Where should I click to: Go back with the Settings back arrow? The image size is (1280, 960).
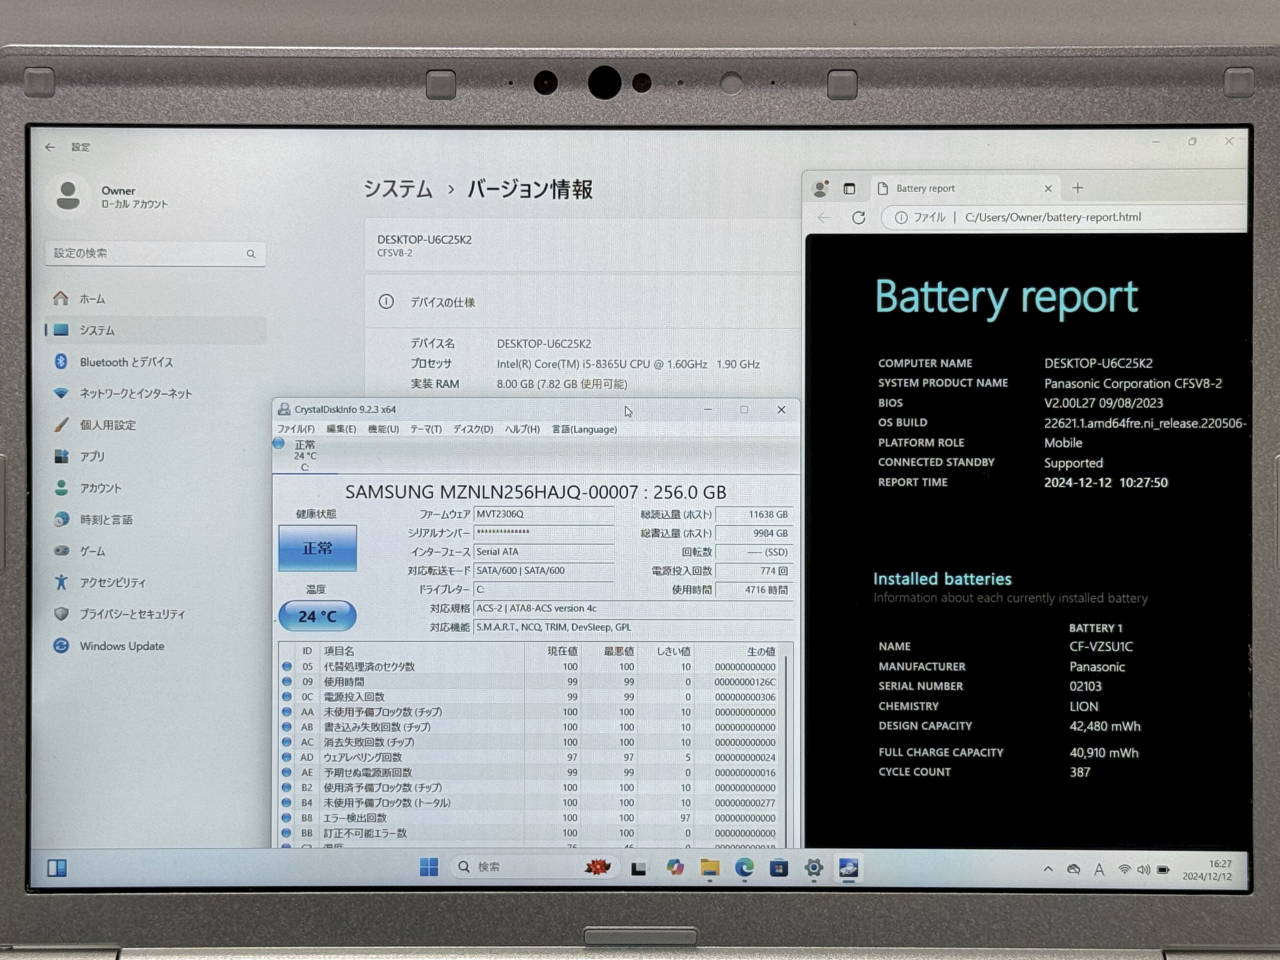50,147
